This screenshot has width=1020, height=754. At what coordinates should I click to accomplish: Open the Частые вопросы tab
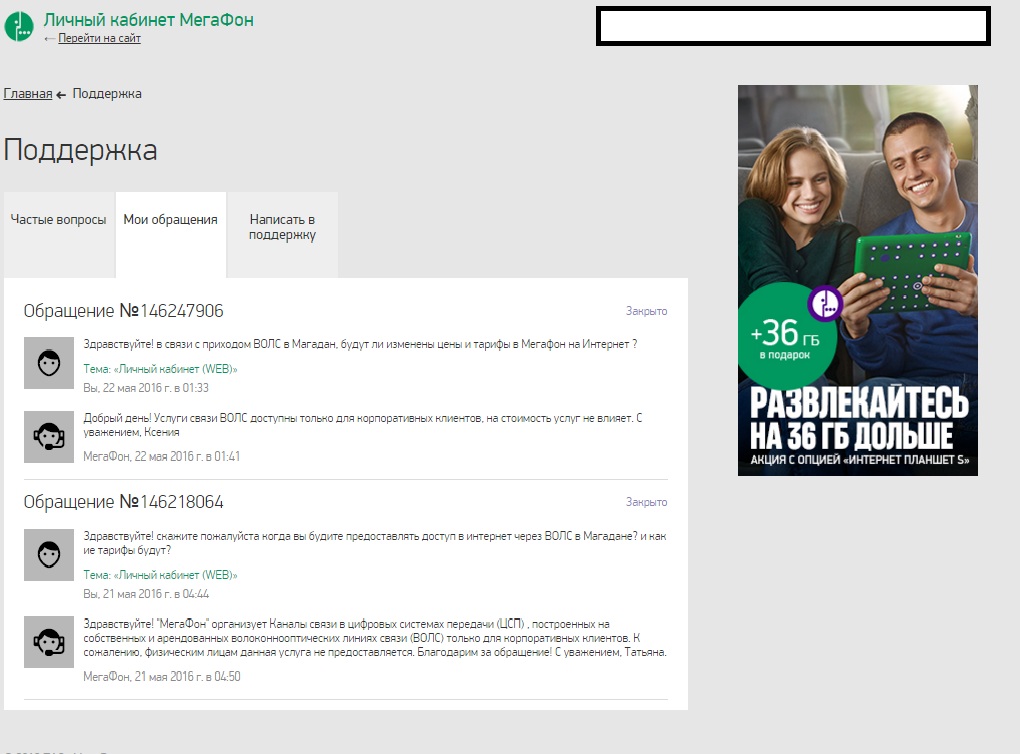click(59, 221)
